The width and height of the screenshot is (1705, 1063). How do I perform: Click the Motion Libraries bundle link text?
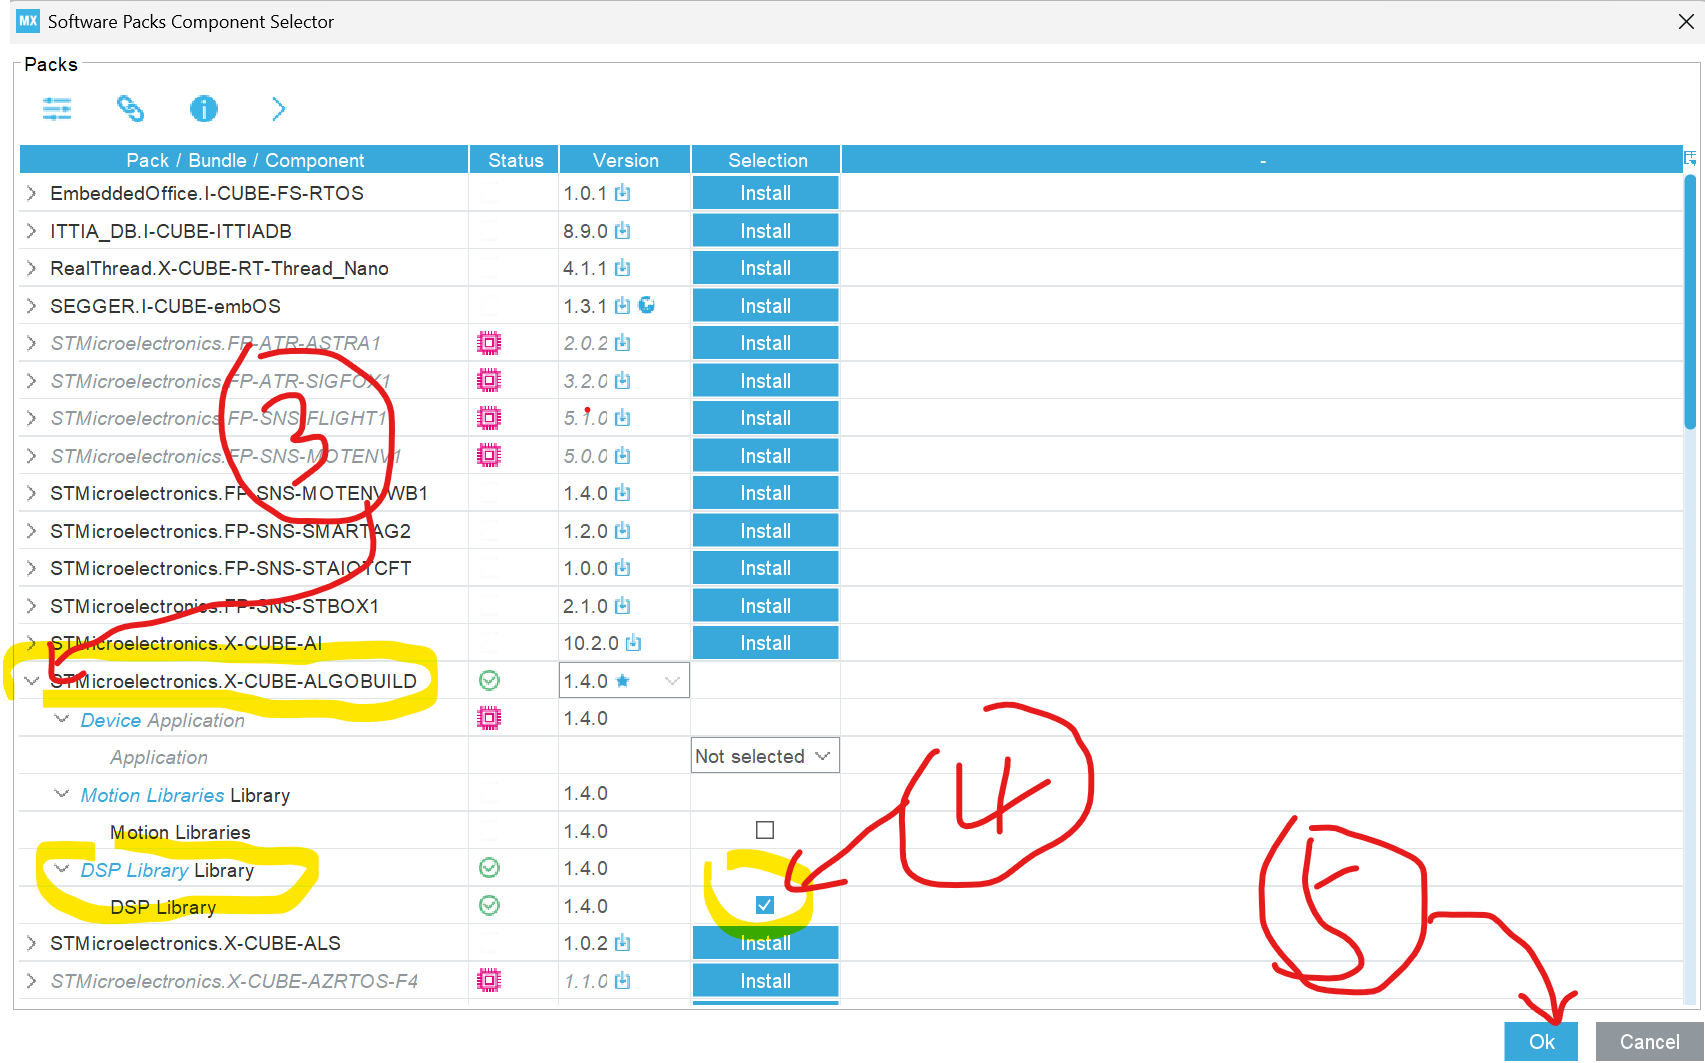click(152, 795)
